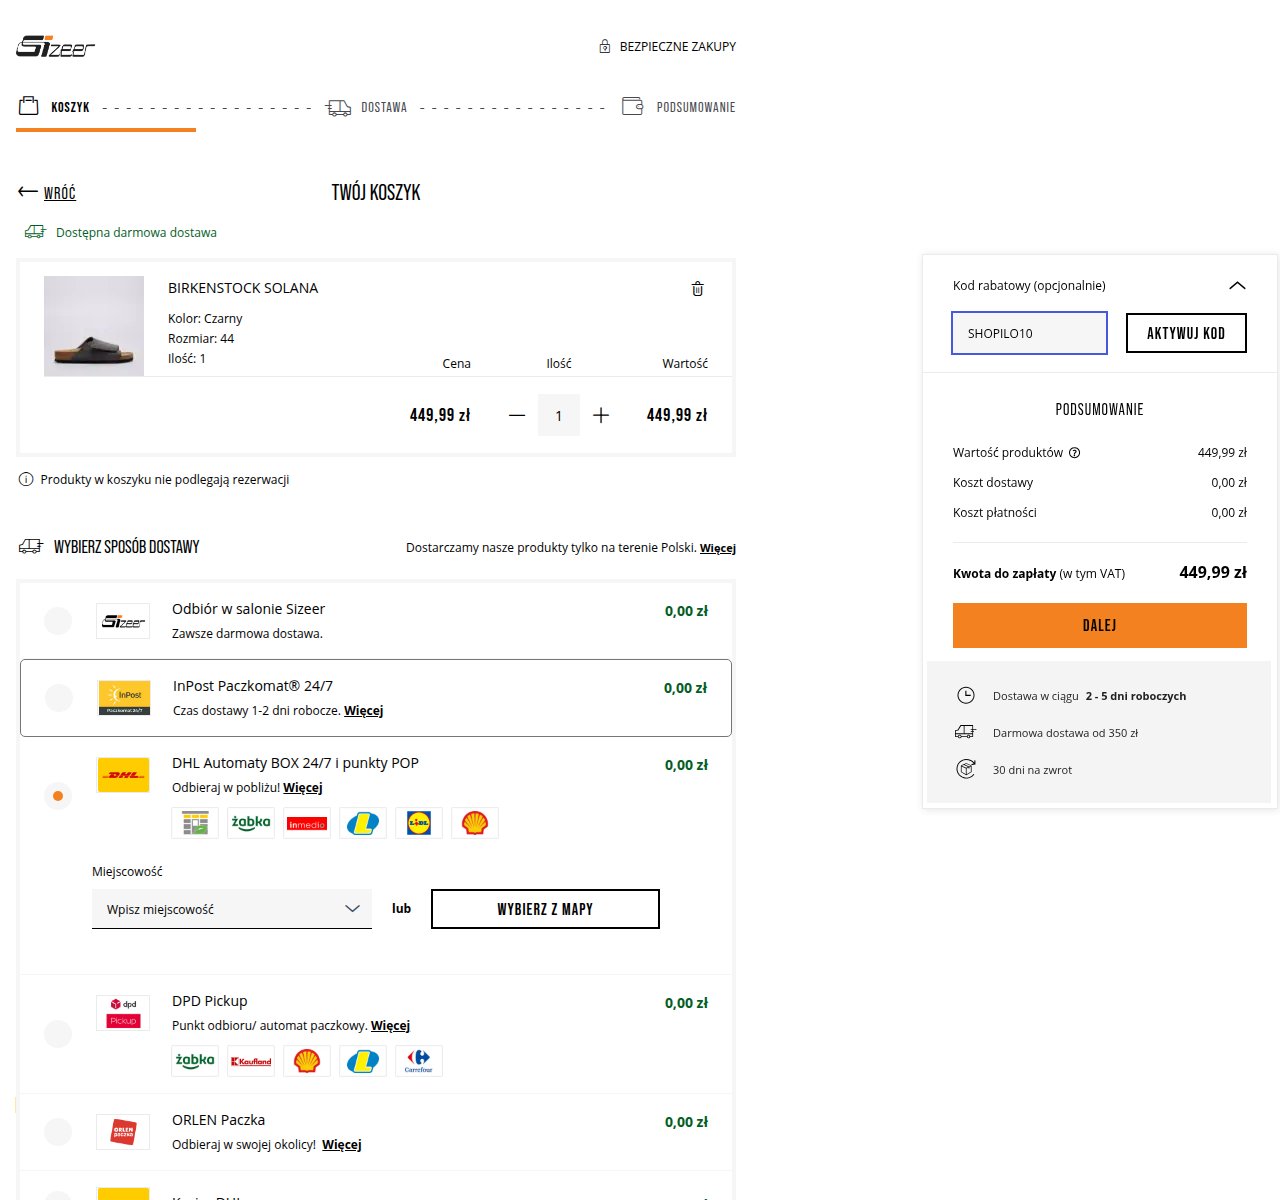Click the Sizeer store pickup logo
The image size is (1280, 1200).
click(x=123, y=621)
